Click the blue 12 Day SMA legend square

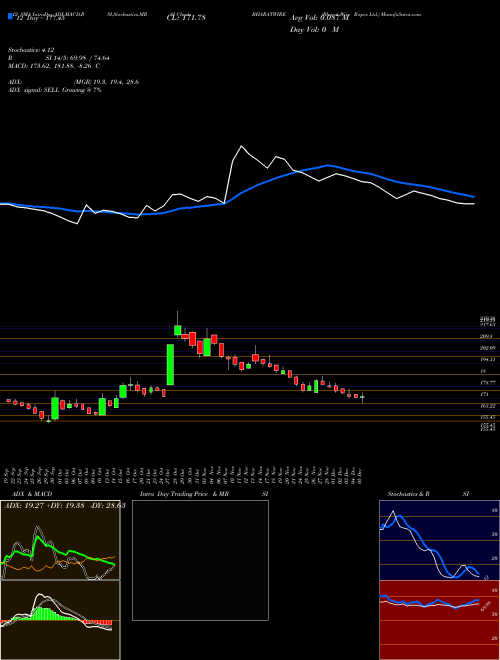10,17
